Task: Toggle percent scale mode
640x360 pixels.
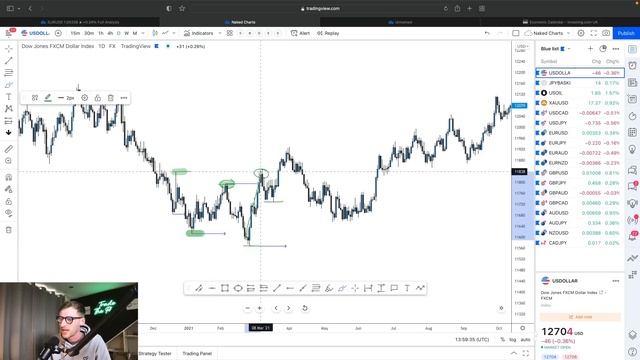Action: coord(502,340)
